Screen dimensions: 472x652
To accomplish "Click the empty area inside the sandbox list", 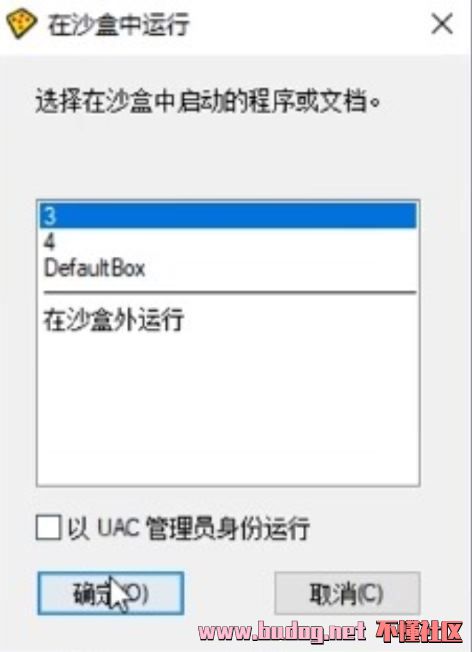I will [x=228, y=410].
